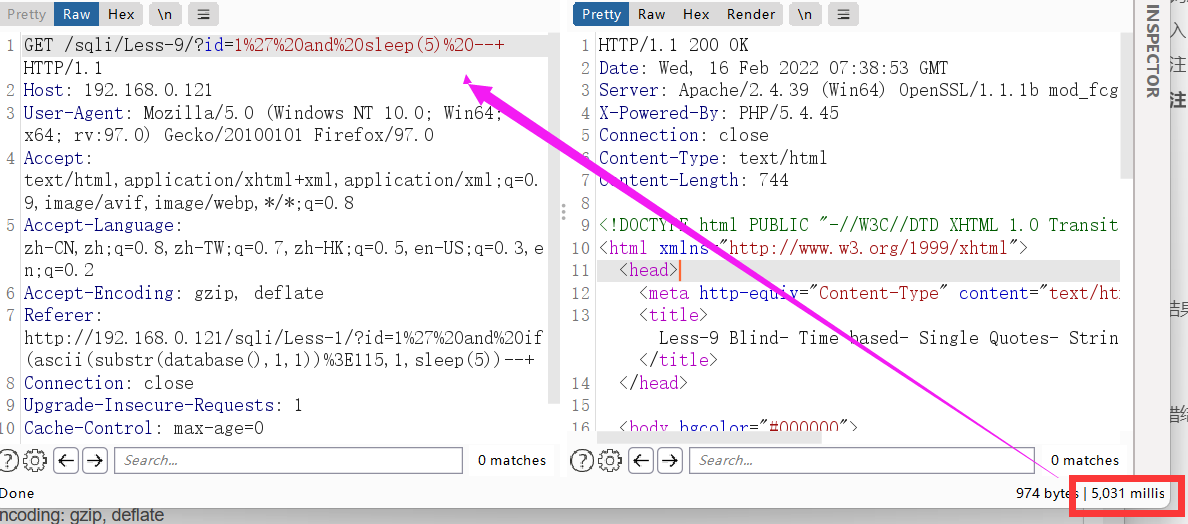
Task: Focus the request search field
Action: (288, 460)
